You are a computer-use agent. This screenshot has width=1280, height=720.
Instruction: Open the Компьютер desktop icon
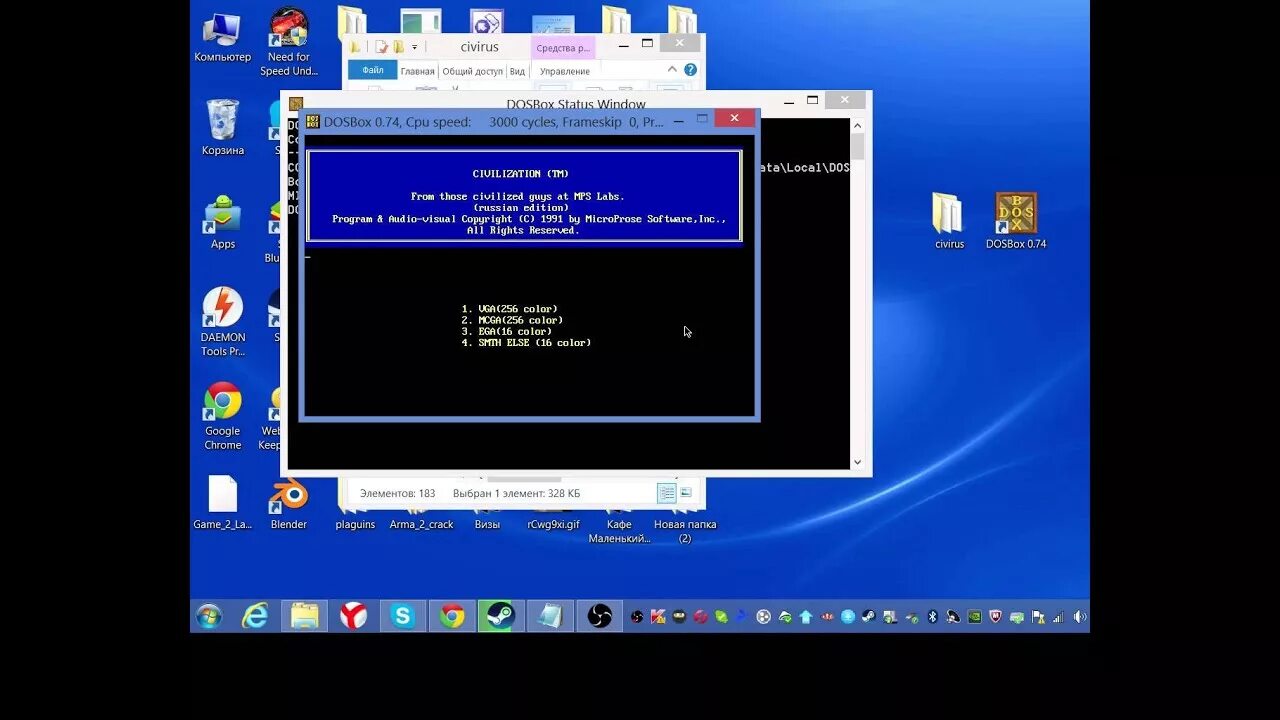222,38
